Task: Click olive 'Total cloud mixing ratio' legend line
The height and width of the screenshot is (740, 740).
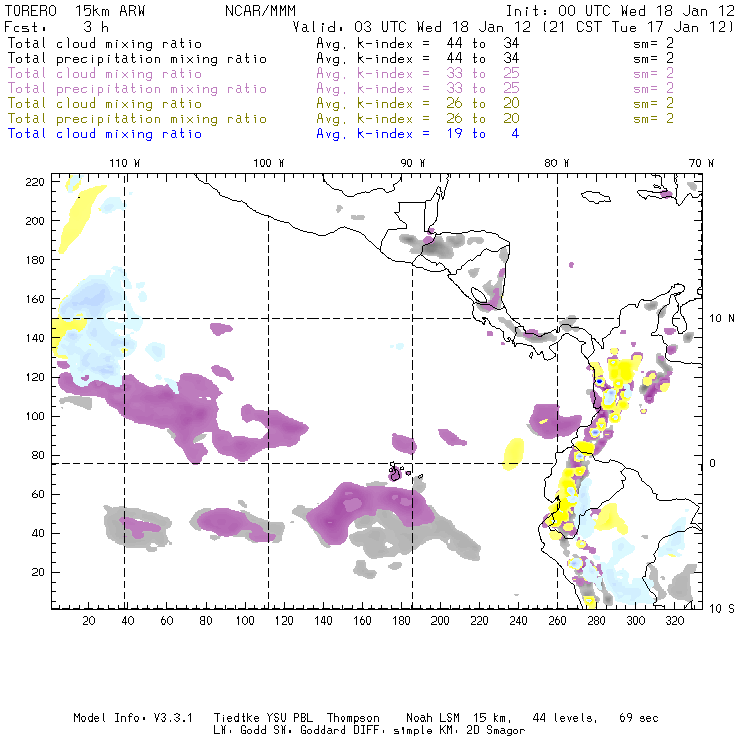Action: (x=105, y=103)
